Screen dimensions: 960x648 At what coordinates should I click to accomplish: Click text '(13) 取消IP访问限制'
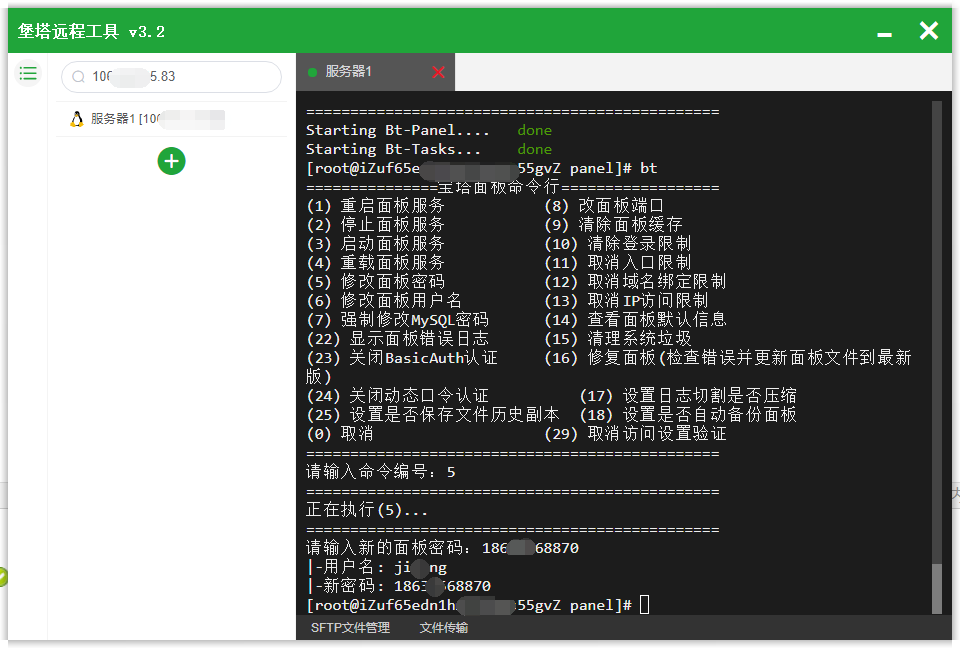[626, 301]
